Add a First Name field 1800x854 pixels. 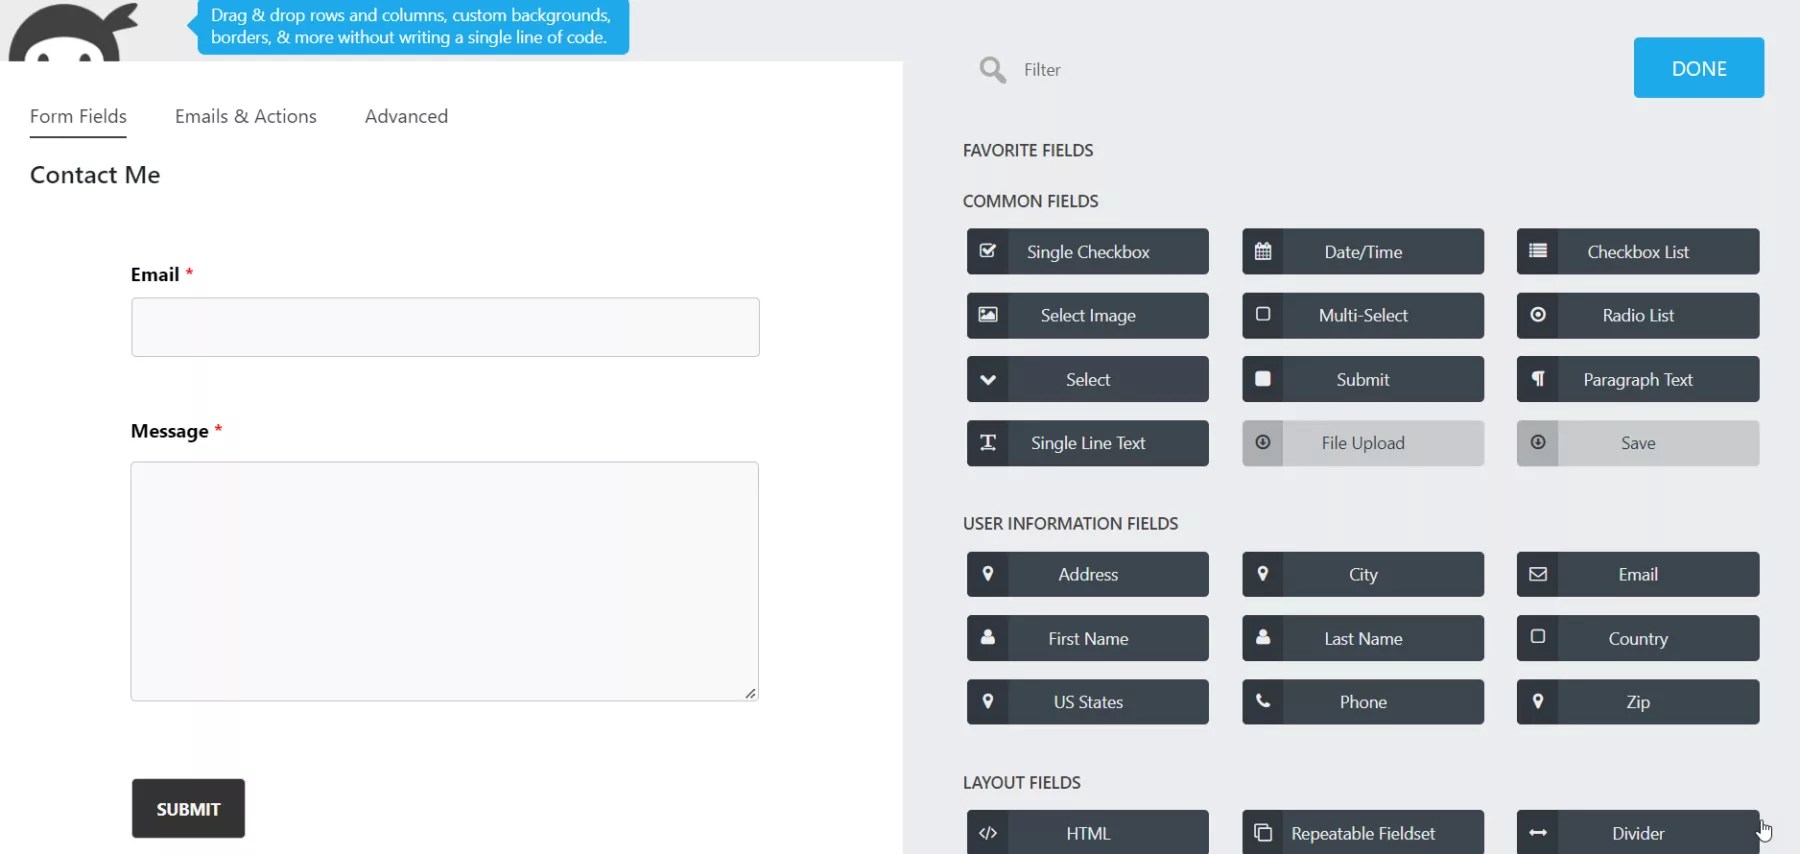click(1087, 638)
